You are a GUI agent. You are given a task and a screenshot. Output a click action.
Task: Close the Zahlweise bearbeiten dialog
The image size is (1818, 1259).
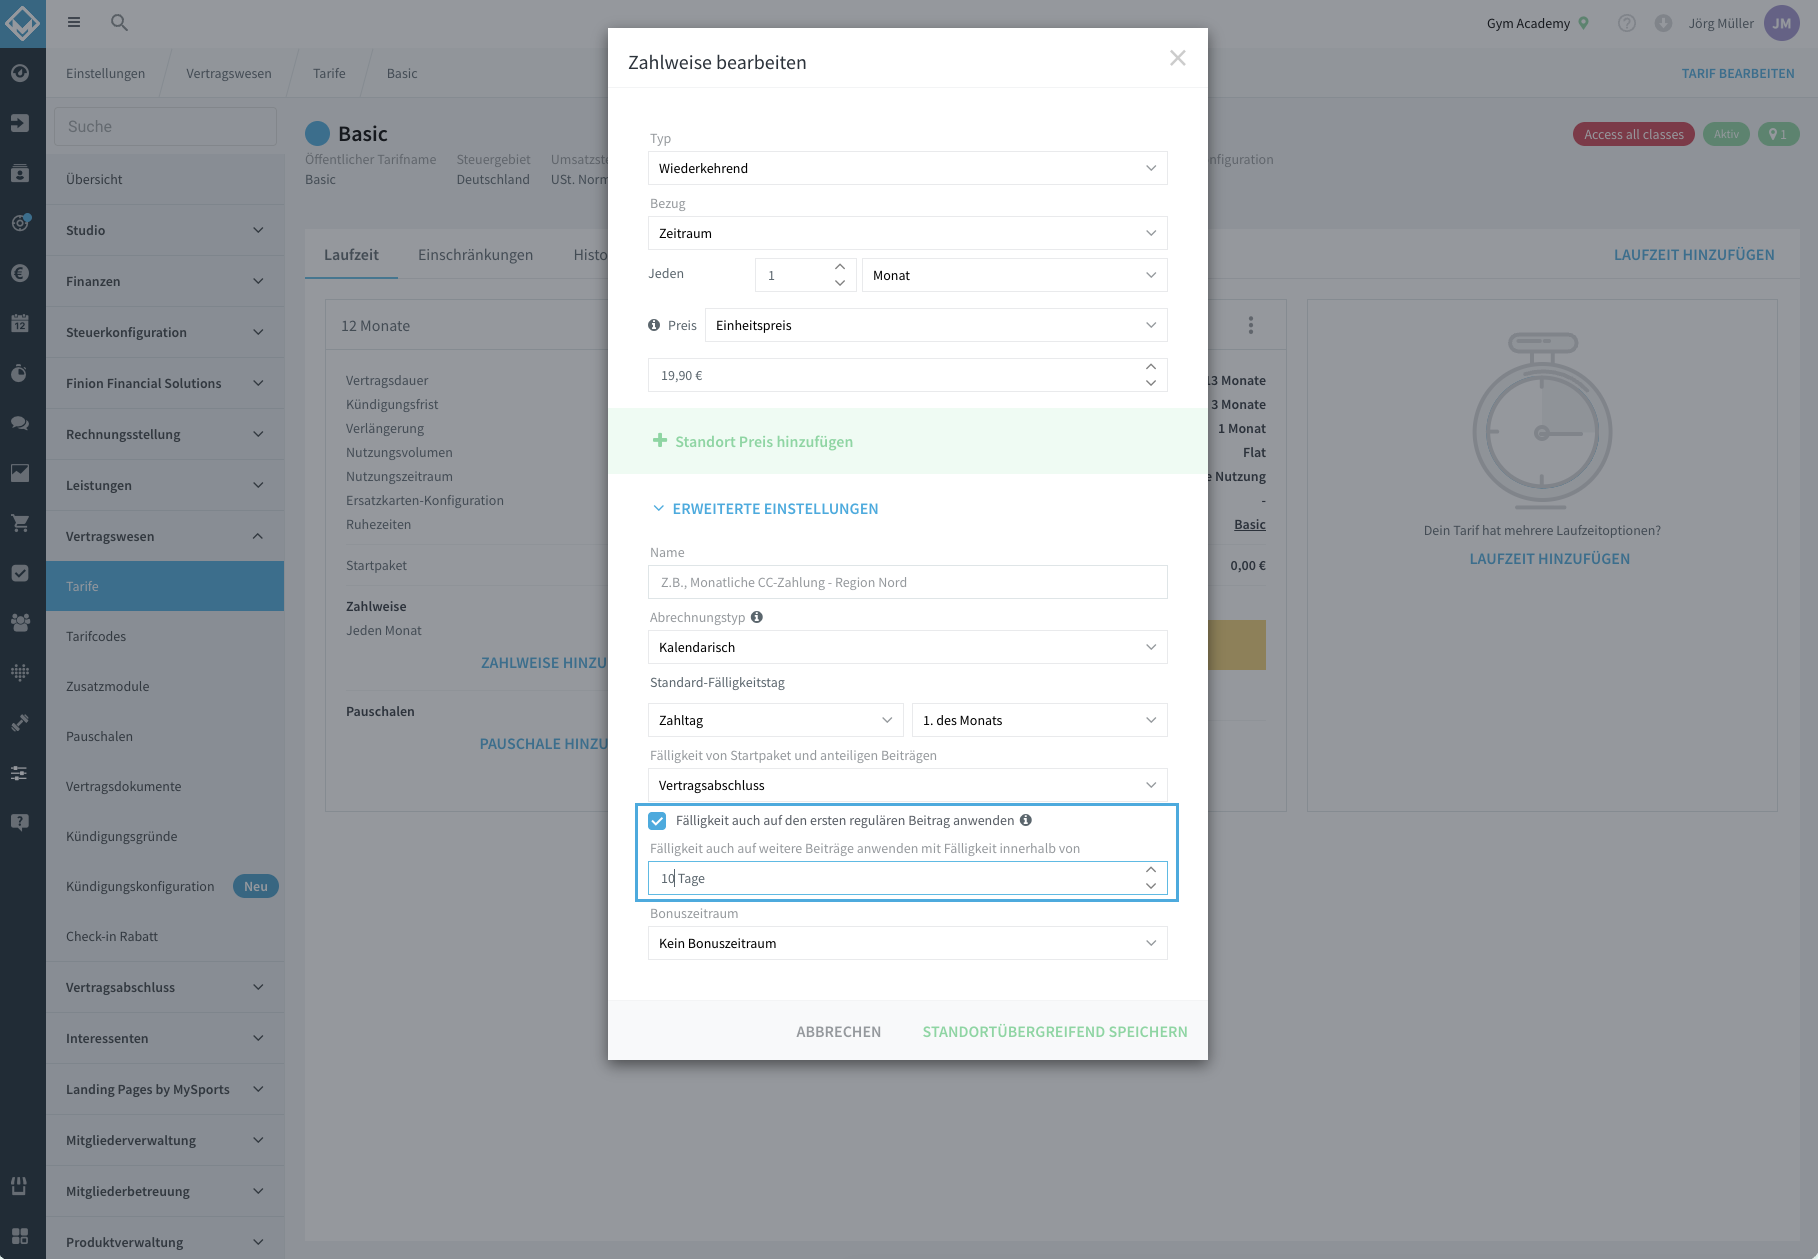pos(1178,58)
